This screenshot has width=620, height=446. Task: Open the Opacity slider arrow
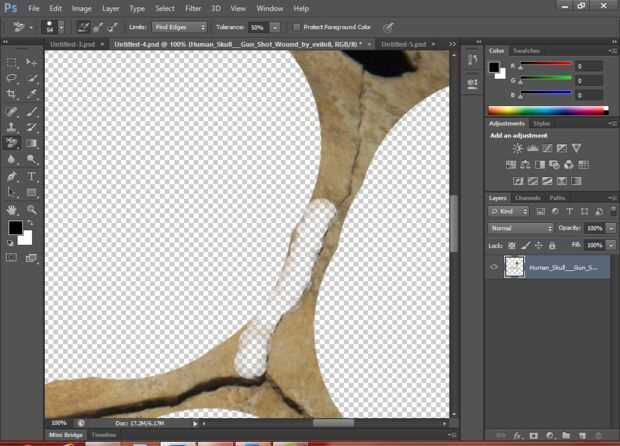click(x=612, y=228)
